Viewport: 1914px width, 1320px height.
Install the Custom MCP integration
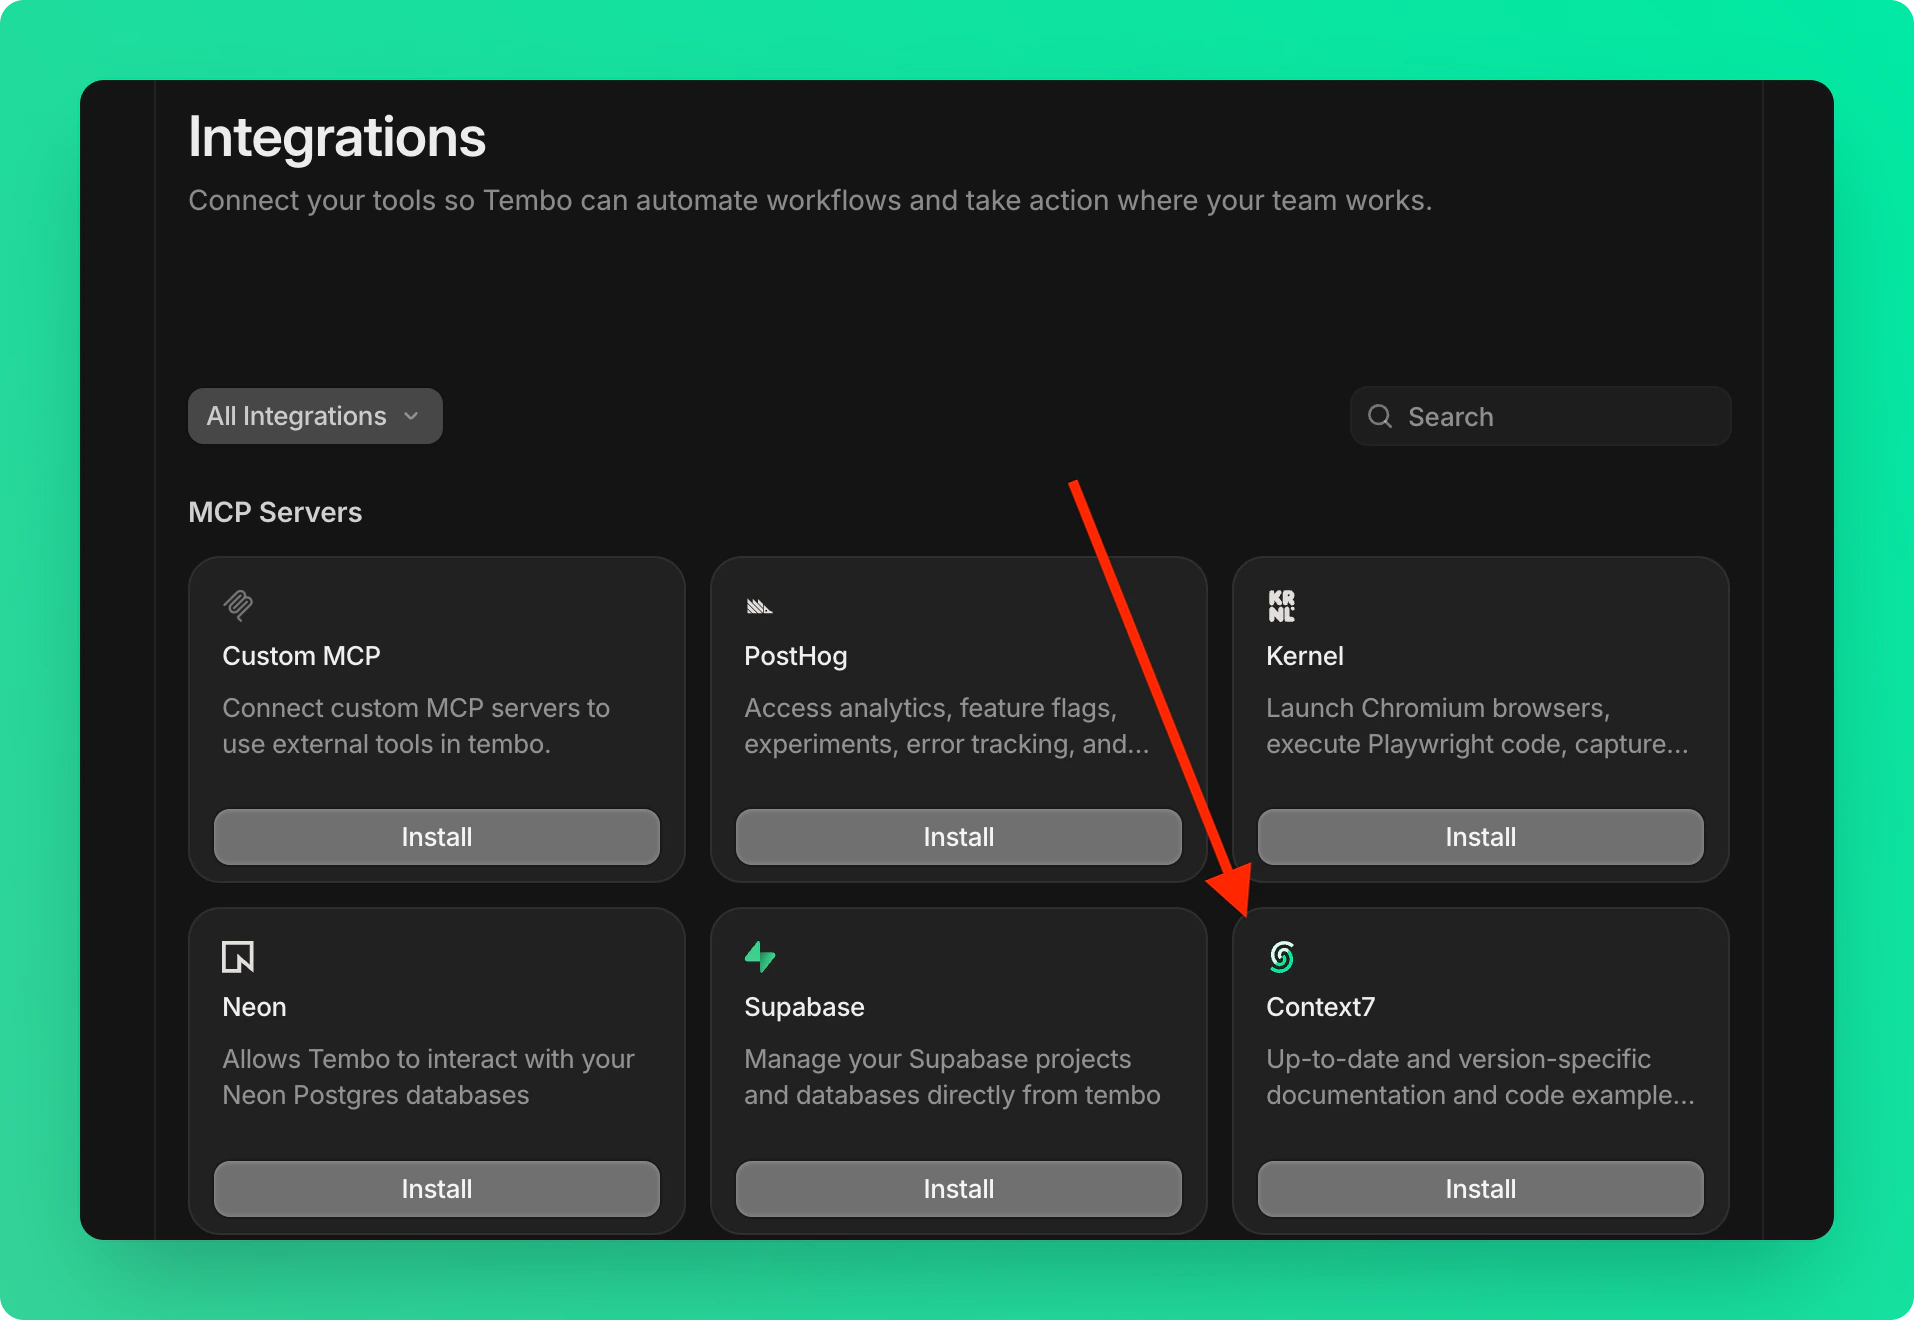tap(436, 837)
